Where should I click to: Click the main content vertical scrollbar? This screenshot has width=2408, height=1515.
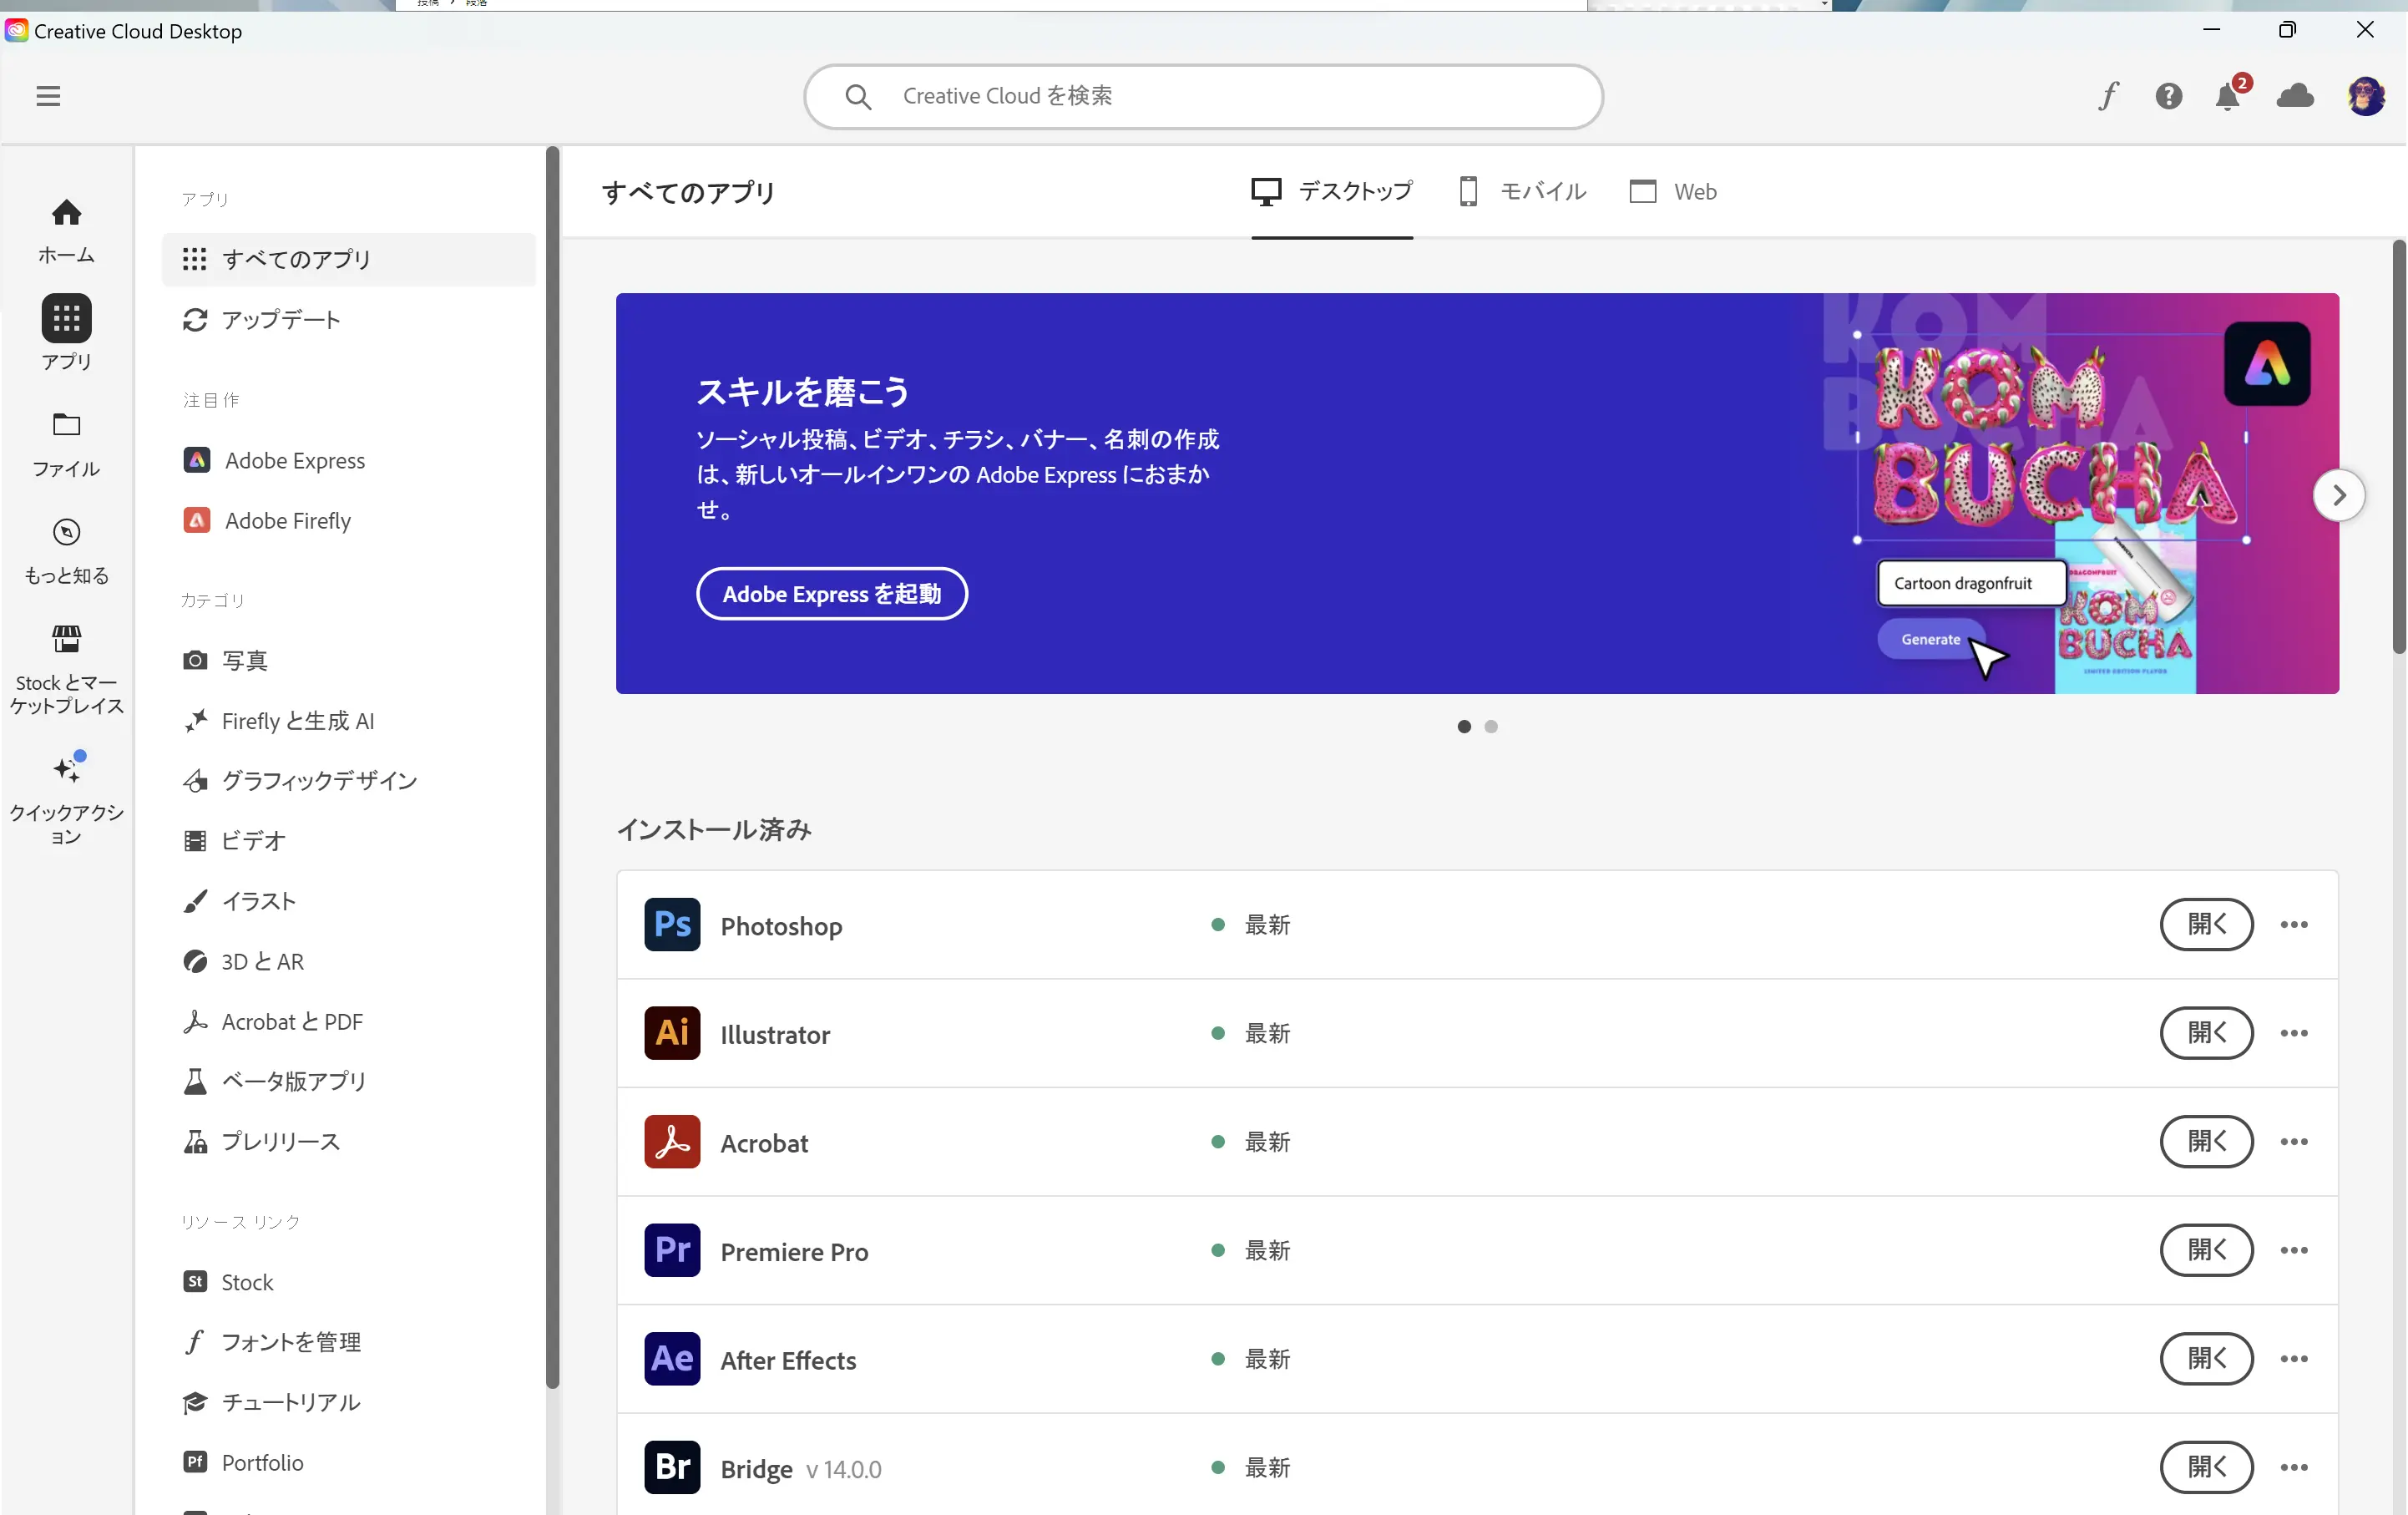coord(2399,446)
